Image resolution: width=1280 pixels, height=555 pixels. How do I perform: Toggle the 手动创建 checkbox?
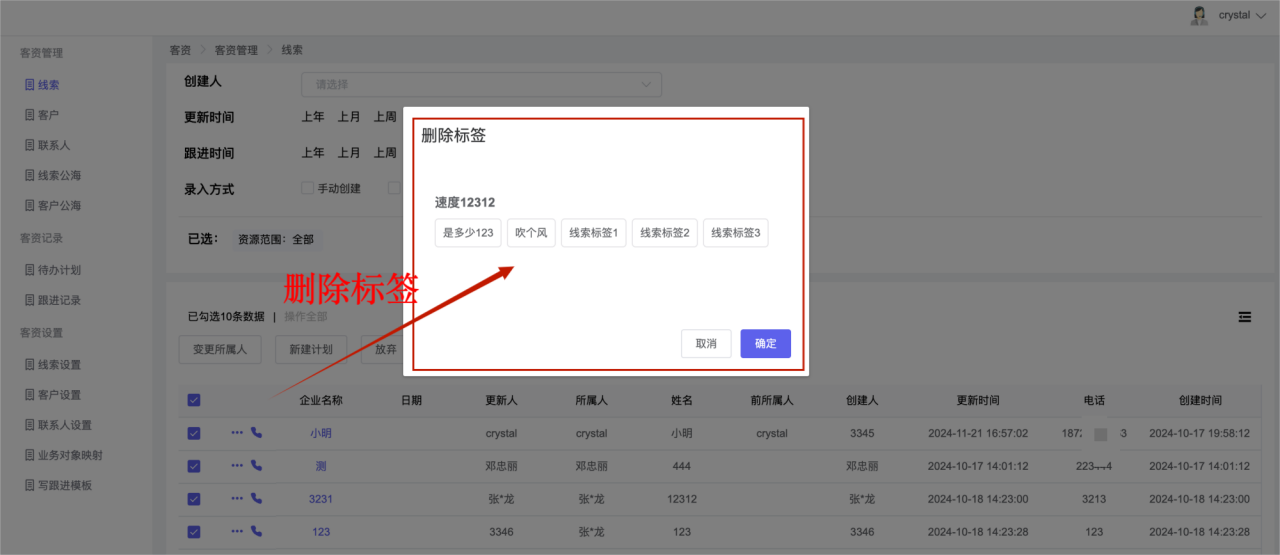(308, 188)
